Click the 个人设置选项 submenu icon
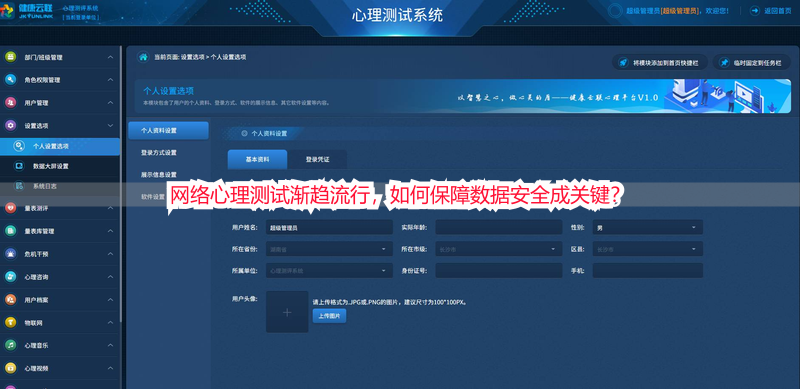The height and width of the screenshot is (389, 800). 19,146
